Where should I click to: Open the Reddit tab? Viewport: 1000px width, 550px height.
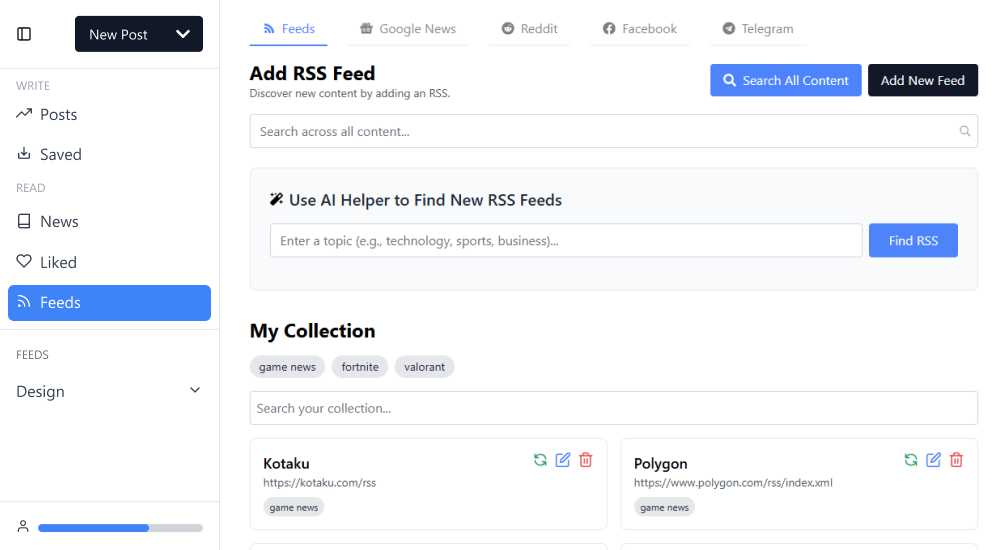530,29
